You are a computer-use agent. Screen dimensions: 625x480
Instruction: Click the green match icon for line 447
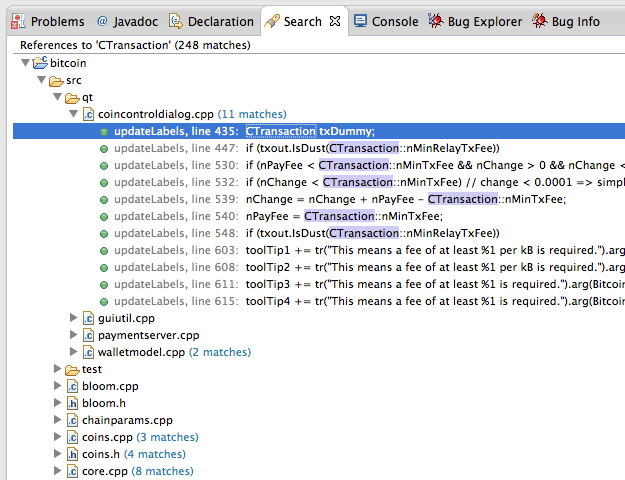point(104,149)
